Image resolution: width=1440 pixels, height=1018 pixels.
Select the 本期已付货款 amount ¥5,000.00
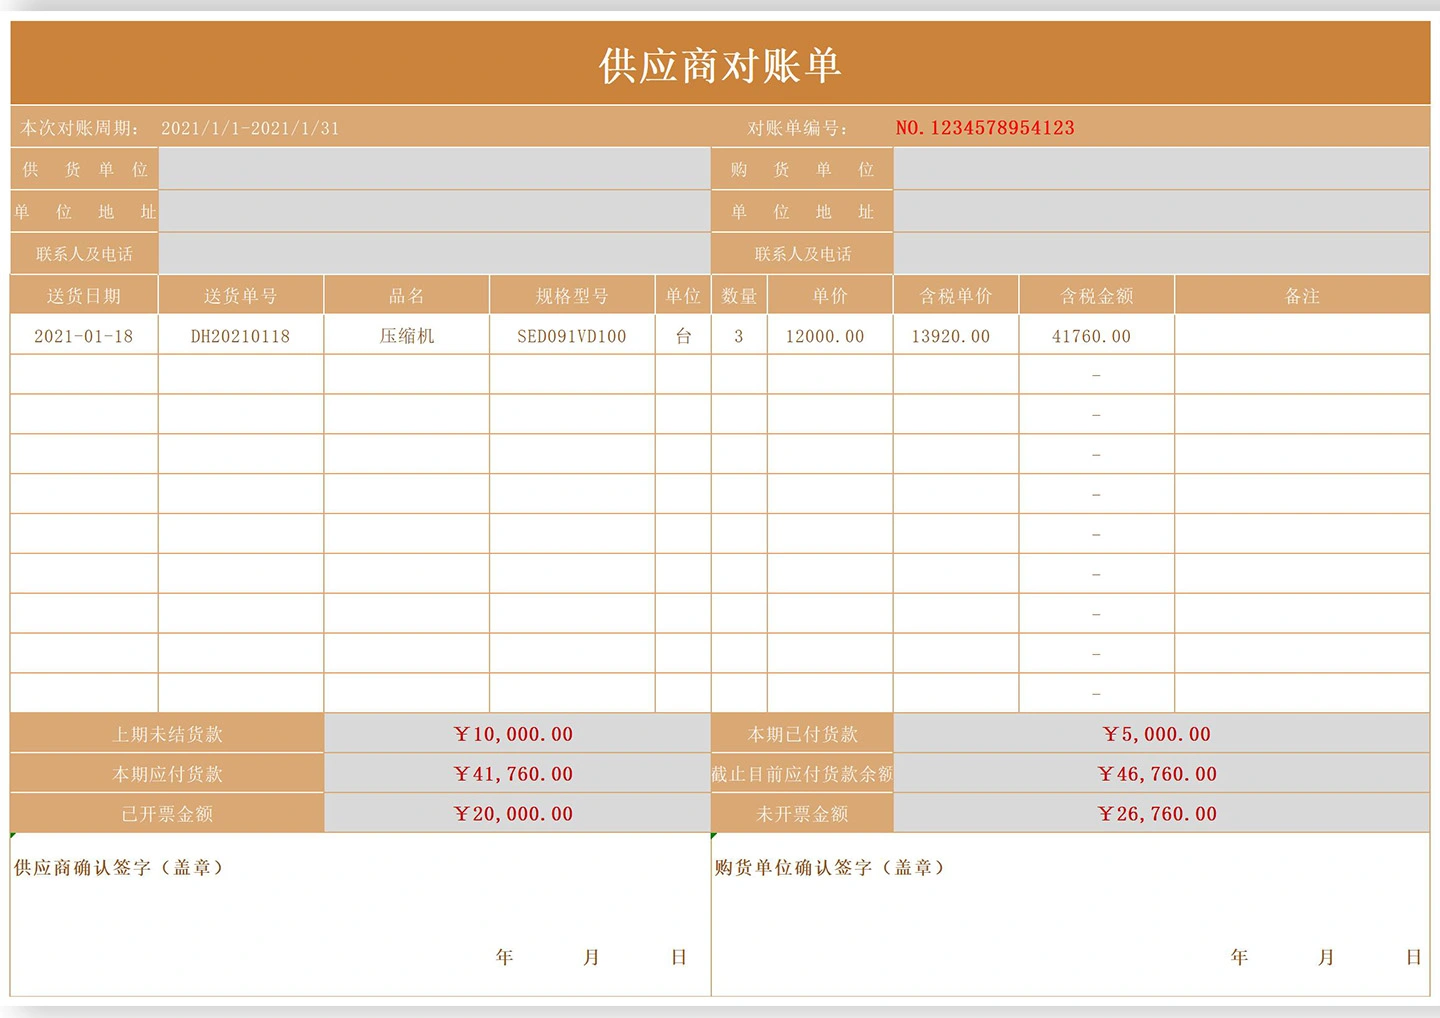(x=1157, y=734)
